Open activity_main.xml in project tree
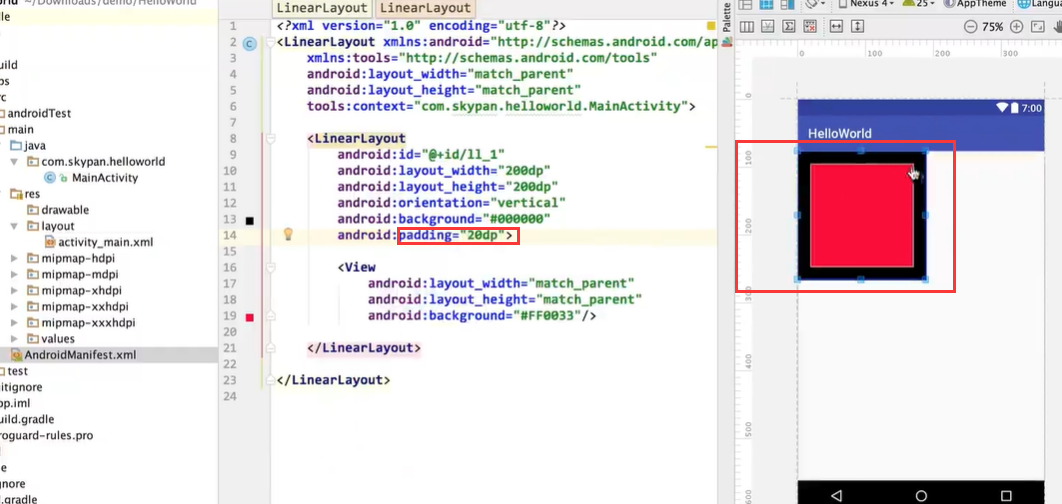 (x=99, y=242)
